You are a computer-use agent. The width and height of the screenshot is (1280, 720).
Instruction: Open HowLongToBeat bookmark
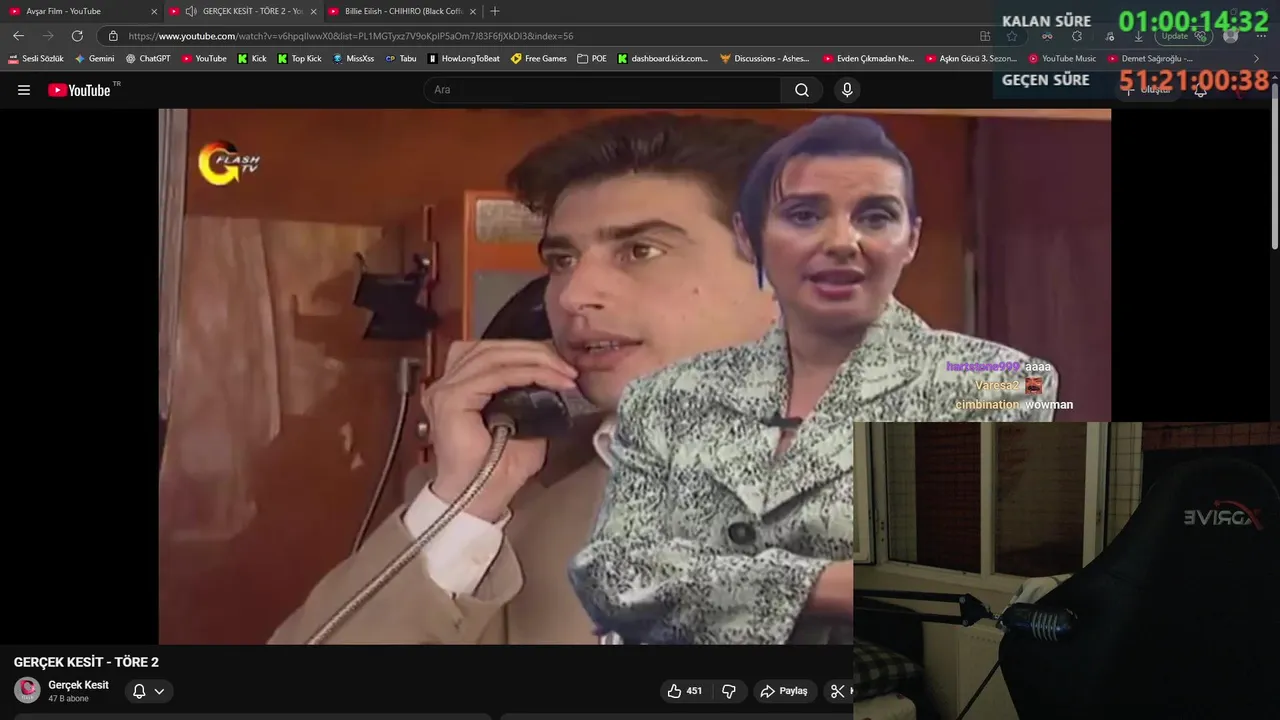click(x=463, y=59)
